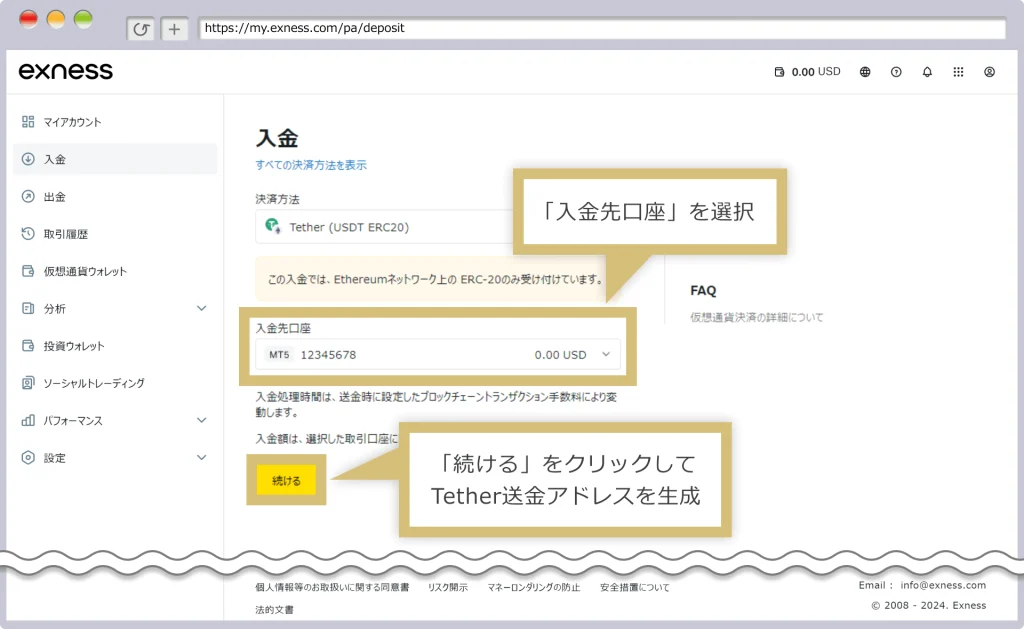Reload the page with browser refresh button
This screenshot has height=629, width=1024.
click(141, 29)
